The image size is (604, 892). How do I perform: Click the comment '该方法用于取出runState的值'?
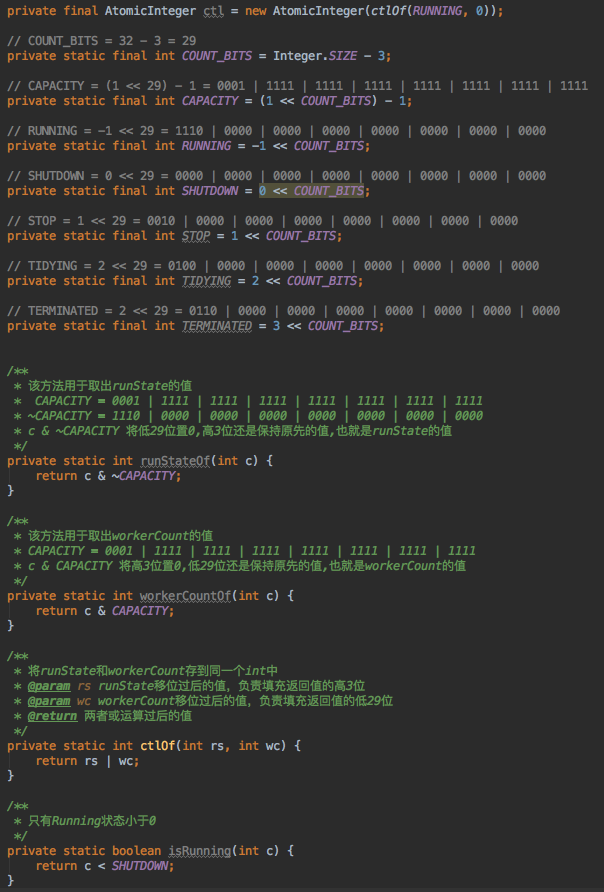tap(110, 386)
